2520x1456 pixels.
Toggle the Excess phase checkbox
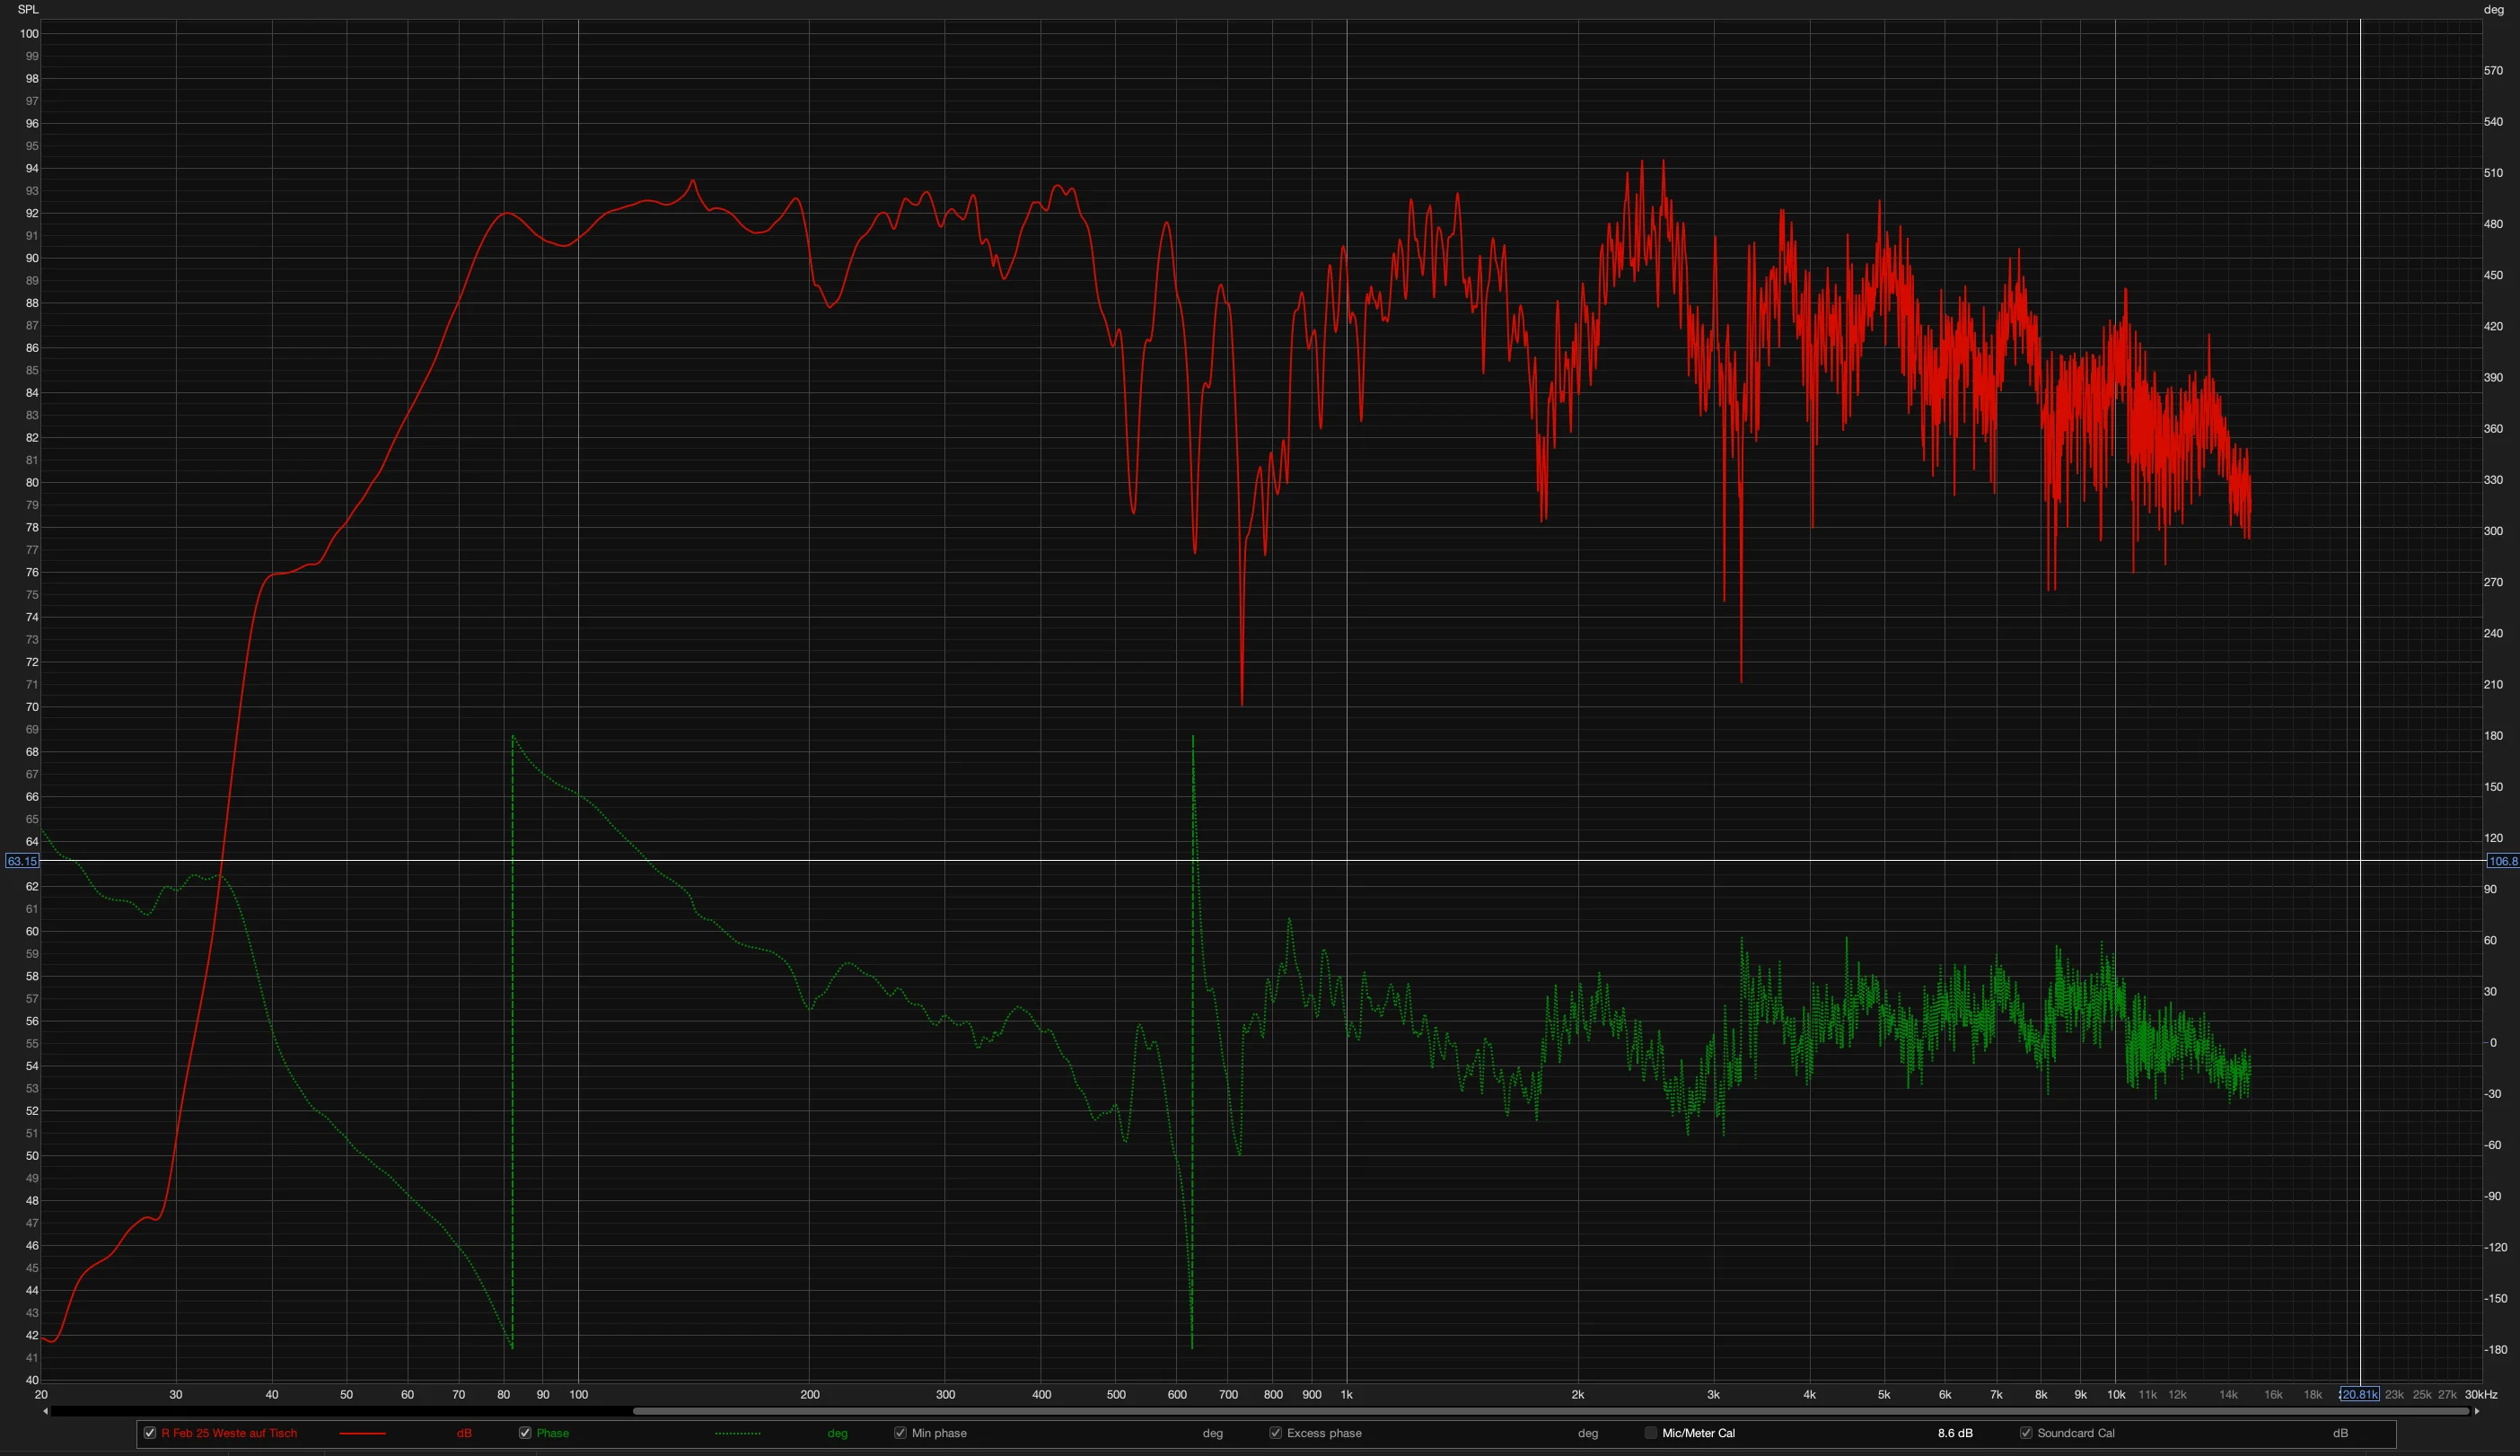pos(1275,1433)
